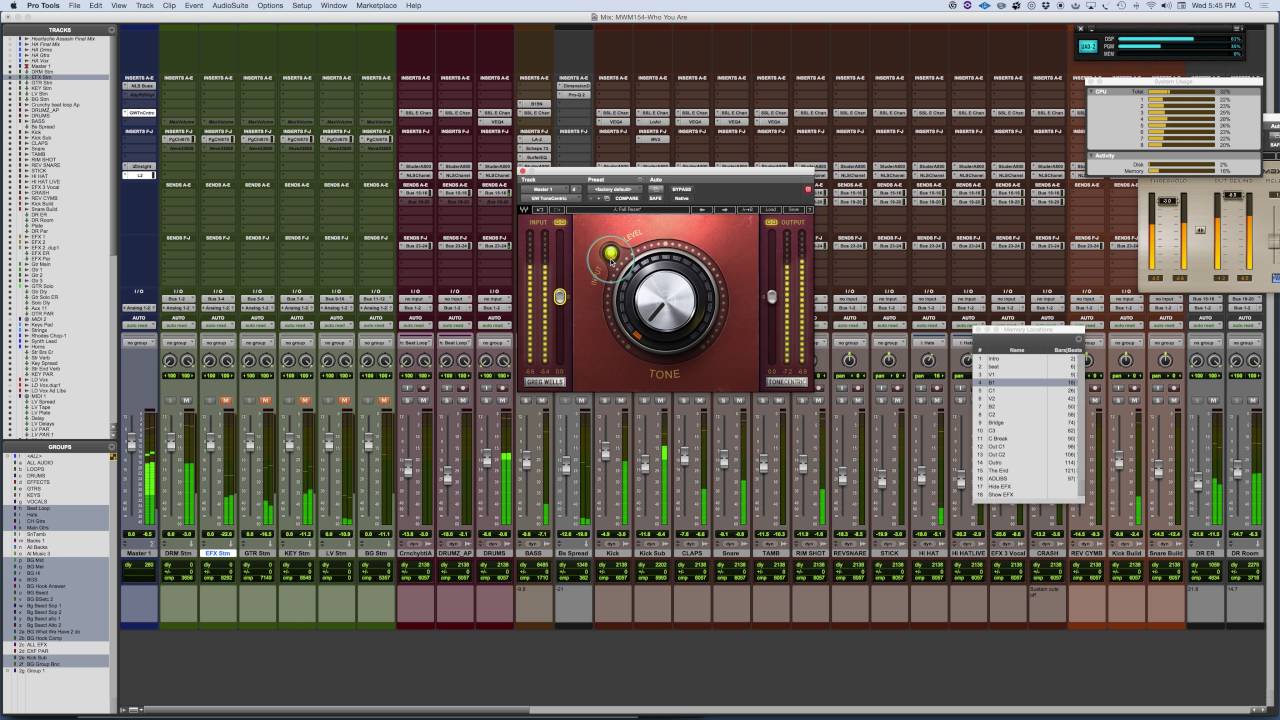The height and width of the screenshot is (720, 1280).
Task: Open the File menu
Action: (x=74, y=6)
